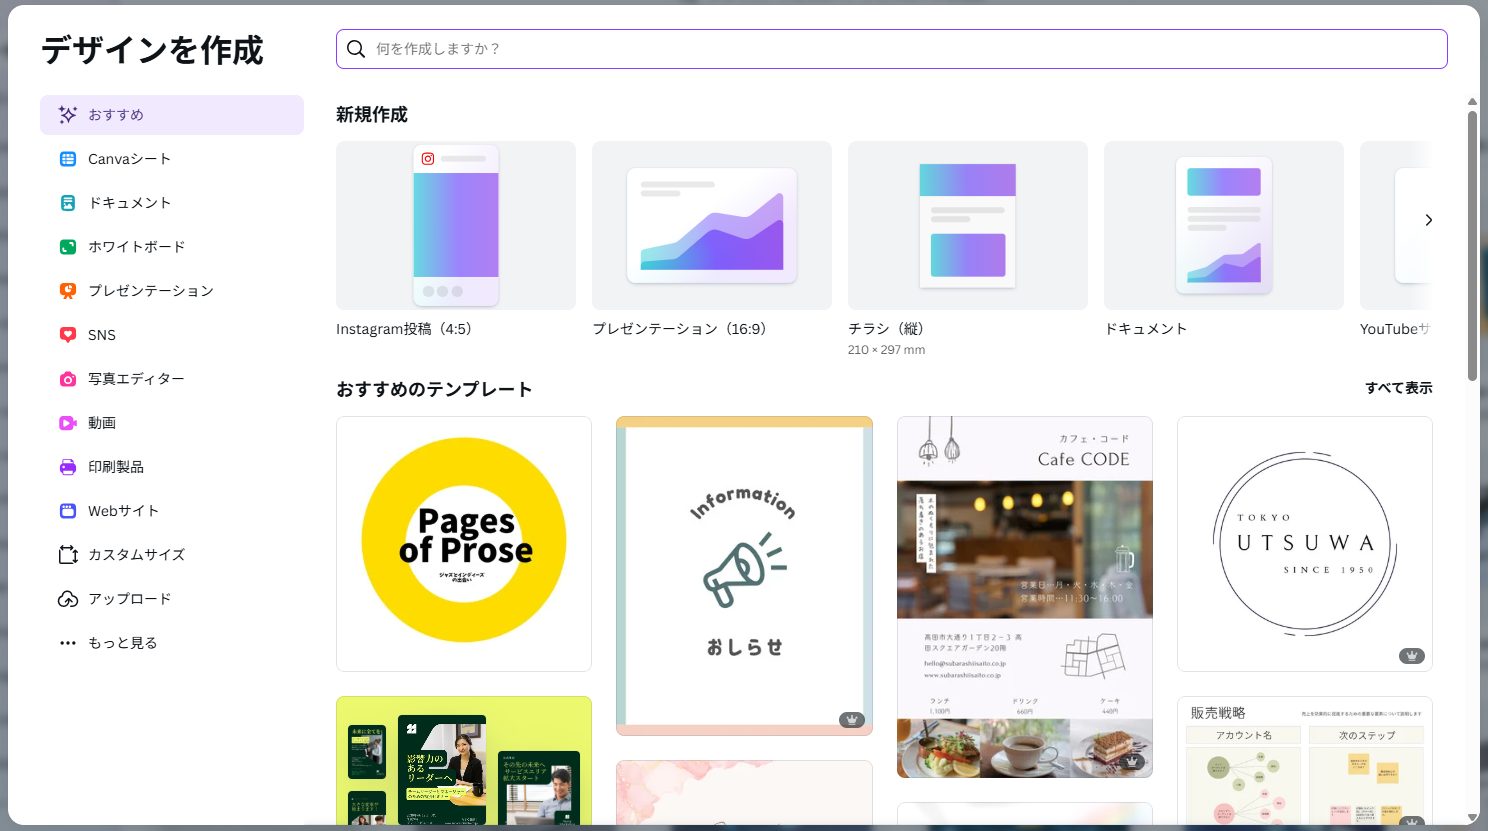Open the SNS heart icon
This screenshot has height=831, width=1488.
click(68, 335)
